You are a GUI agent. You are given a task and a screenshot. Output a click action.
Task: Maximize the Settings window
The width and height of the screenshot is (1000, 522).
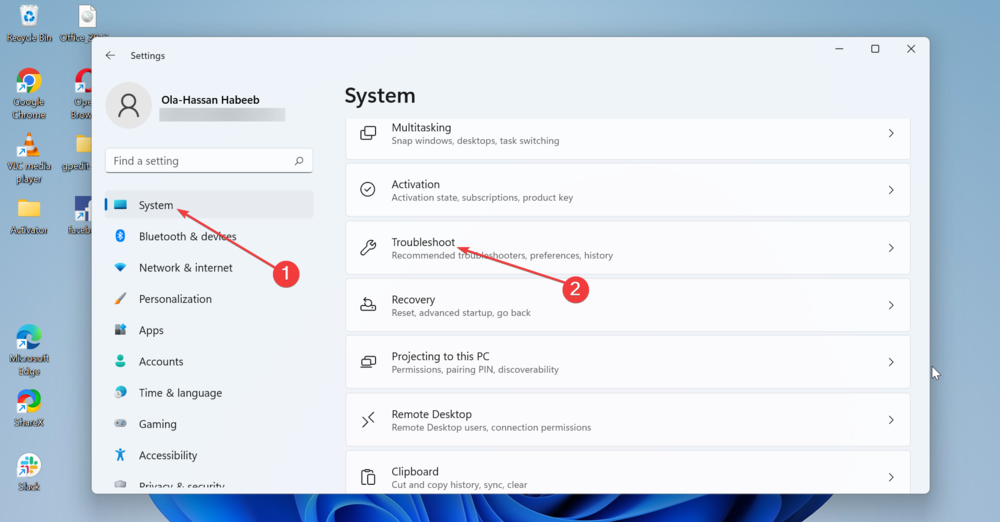click(875, 49)
